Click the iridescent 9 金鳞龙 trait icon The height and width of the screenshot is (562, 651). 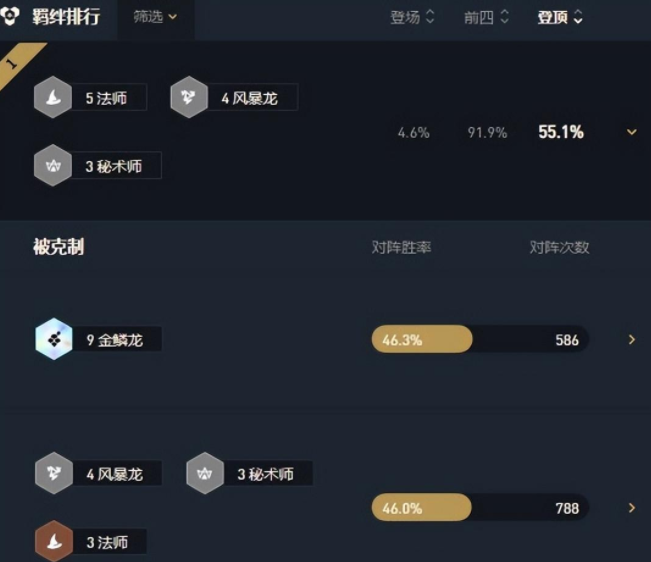54,339
